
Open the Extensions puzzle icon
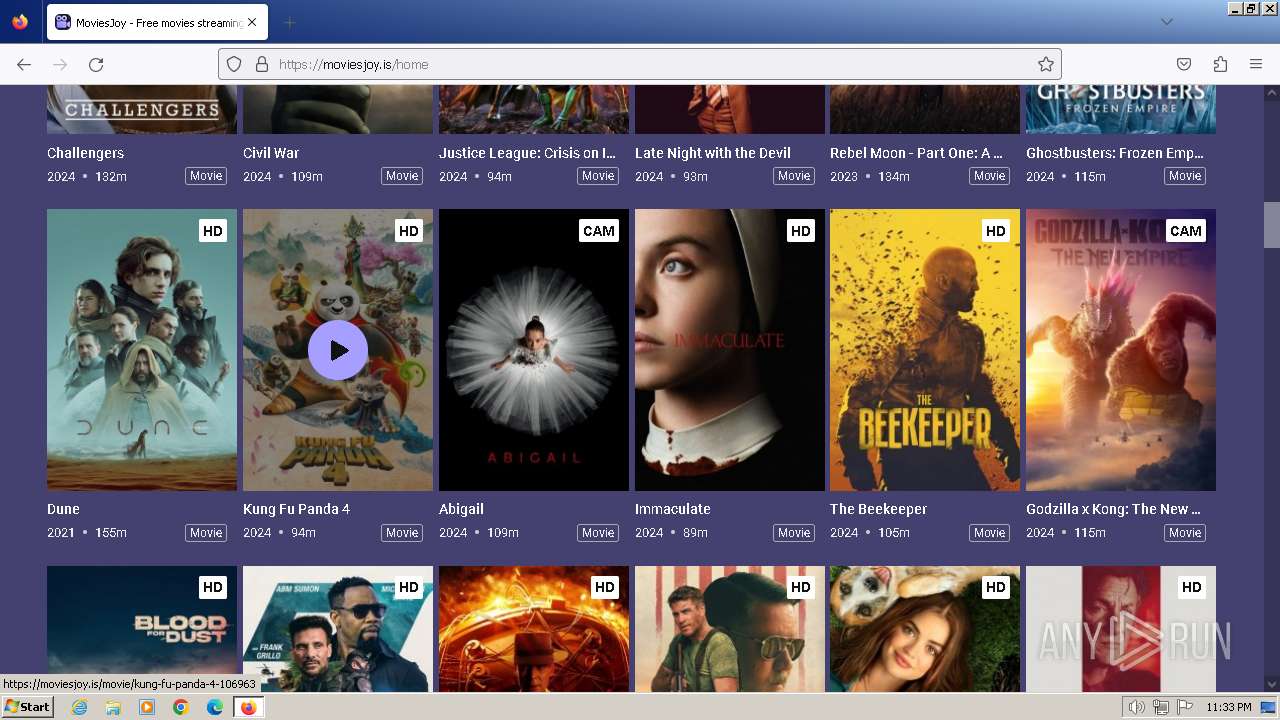coord(1220,64)
